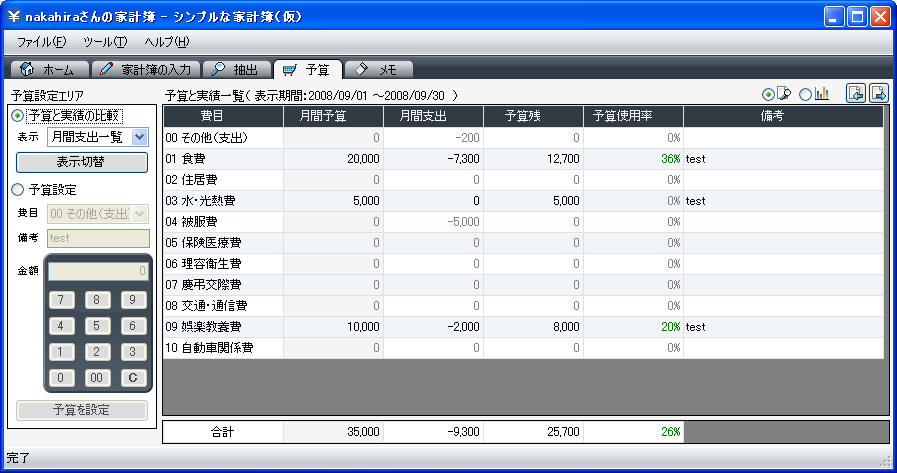Open the ツール(T) menu
Screen dimensions: 897x473
(105, 42)
